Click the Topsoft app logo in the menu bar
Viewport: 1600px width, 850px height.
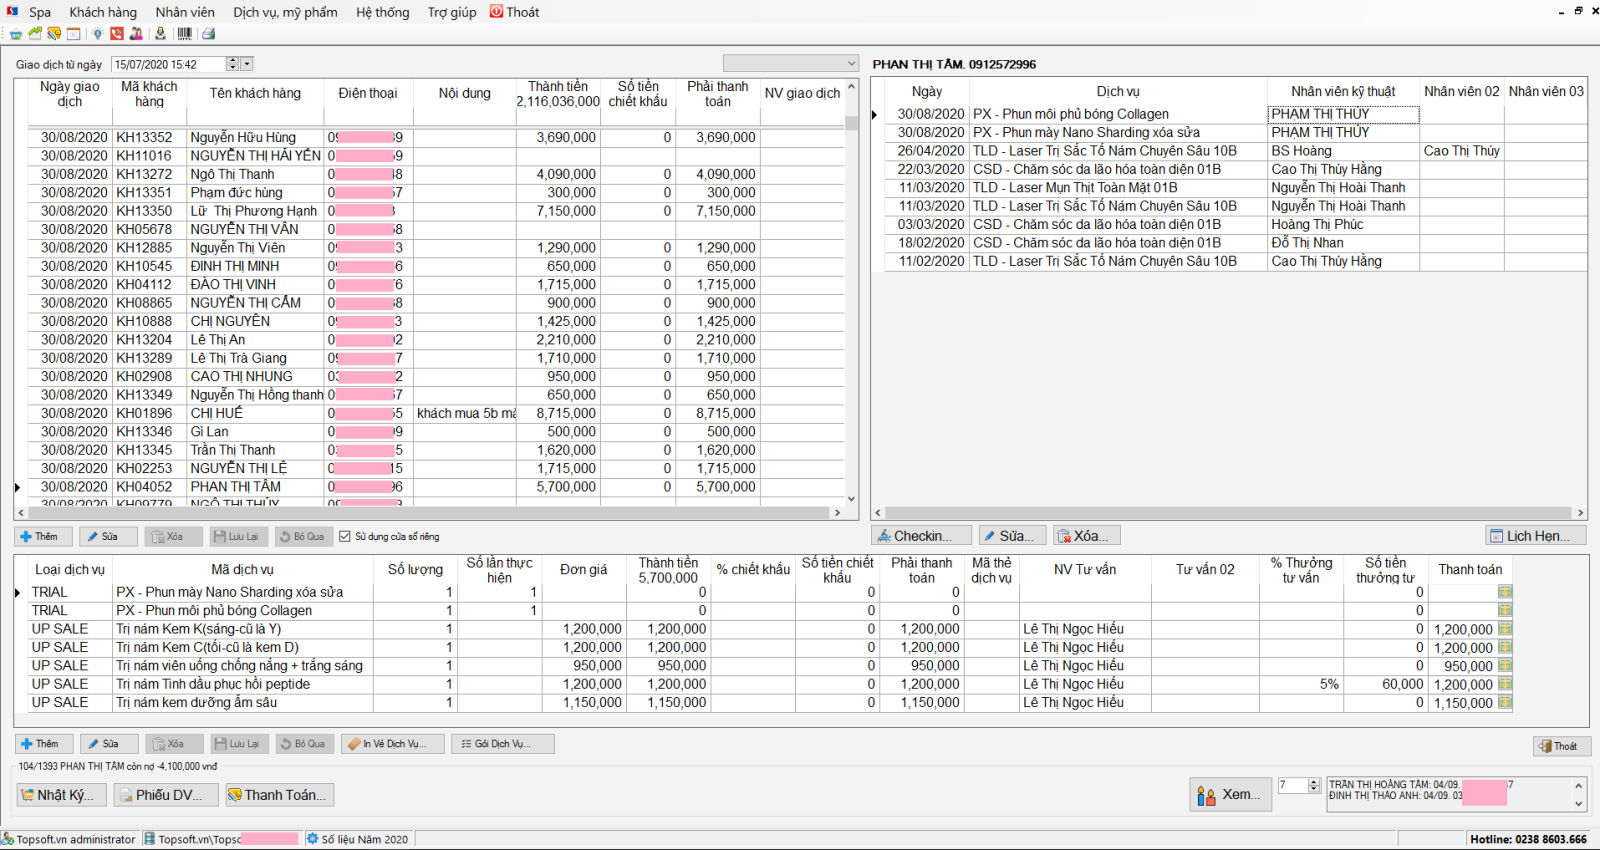pos(12,12)
